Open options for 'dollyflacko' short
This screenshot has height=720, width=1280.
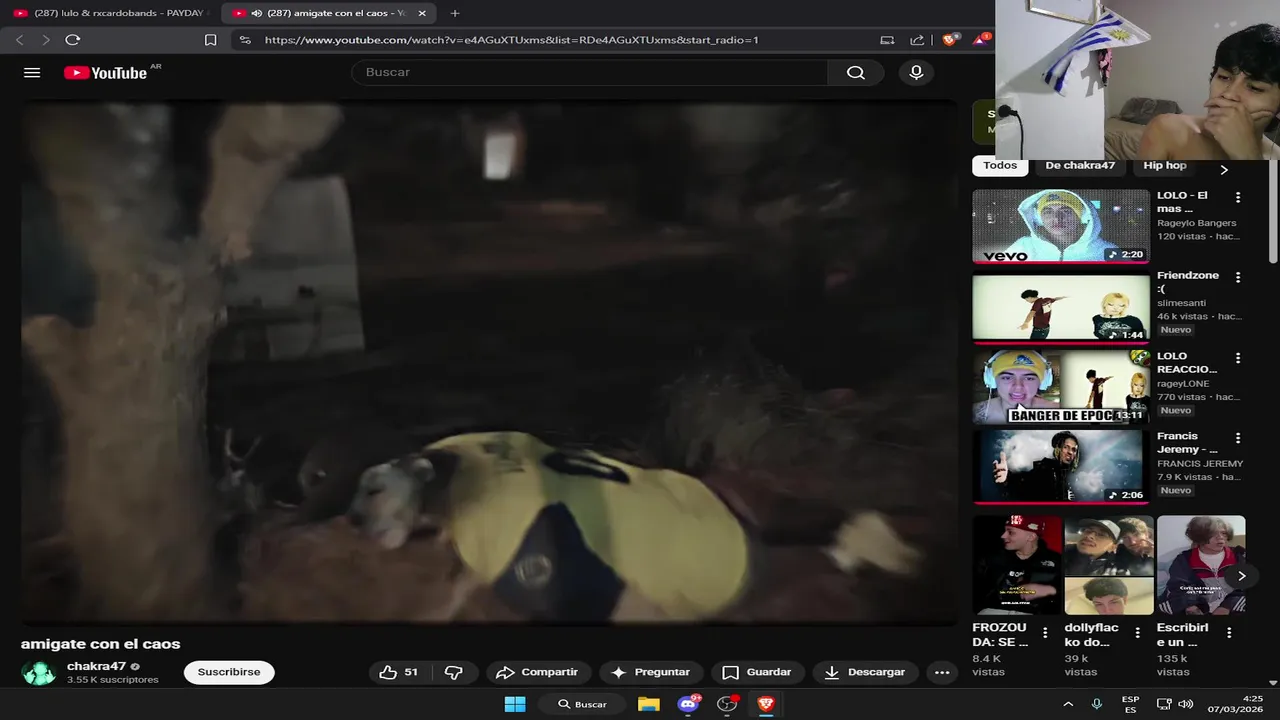click(x=1137, y=632)
